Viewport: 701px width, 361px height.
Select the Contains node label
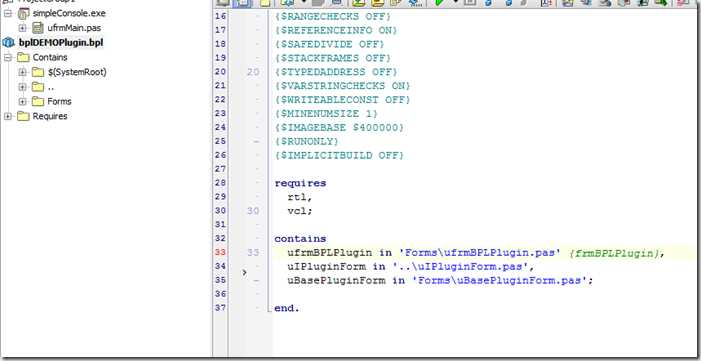[50, 57]
